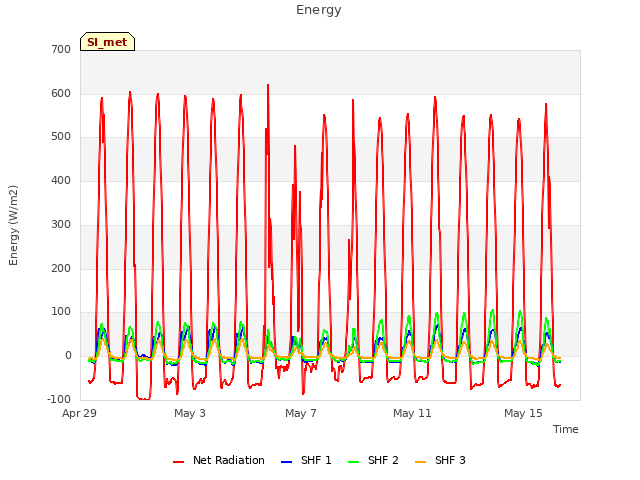Click the Energy (W/m2) y-axis label
The width and height of the screenshot is (640, 480).
pos(13,225)
